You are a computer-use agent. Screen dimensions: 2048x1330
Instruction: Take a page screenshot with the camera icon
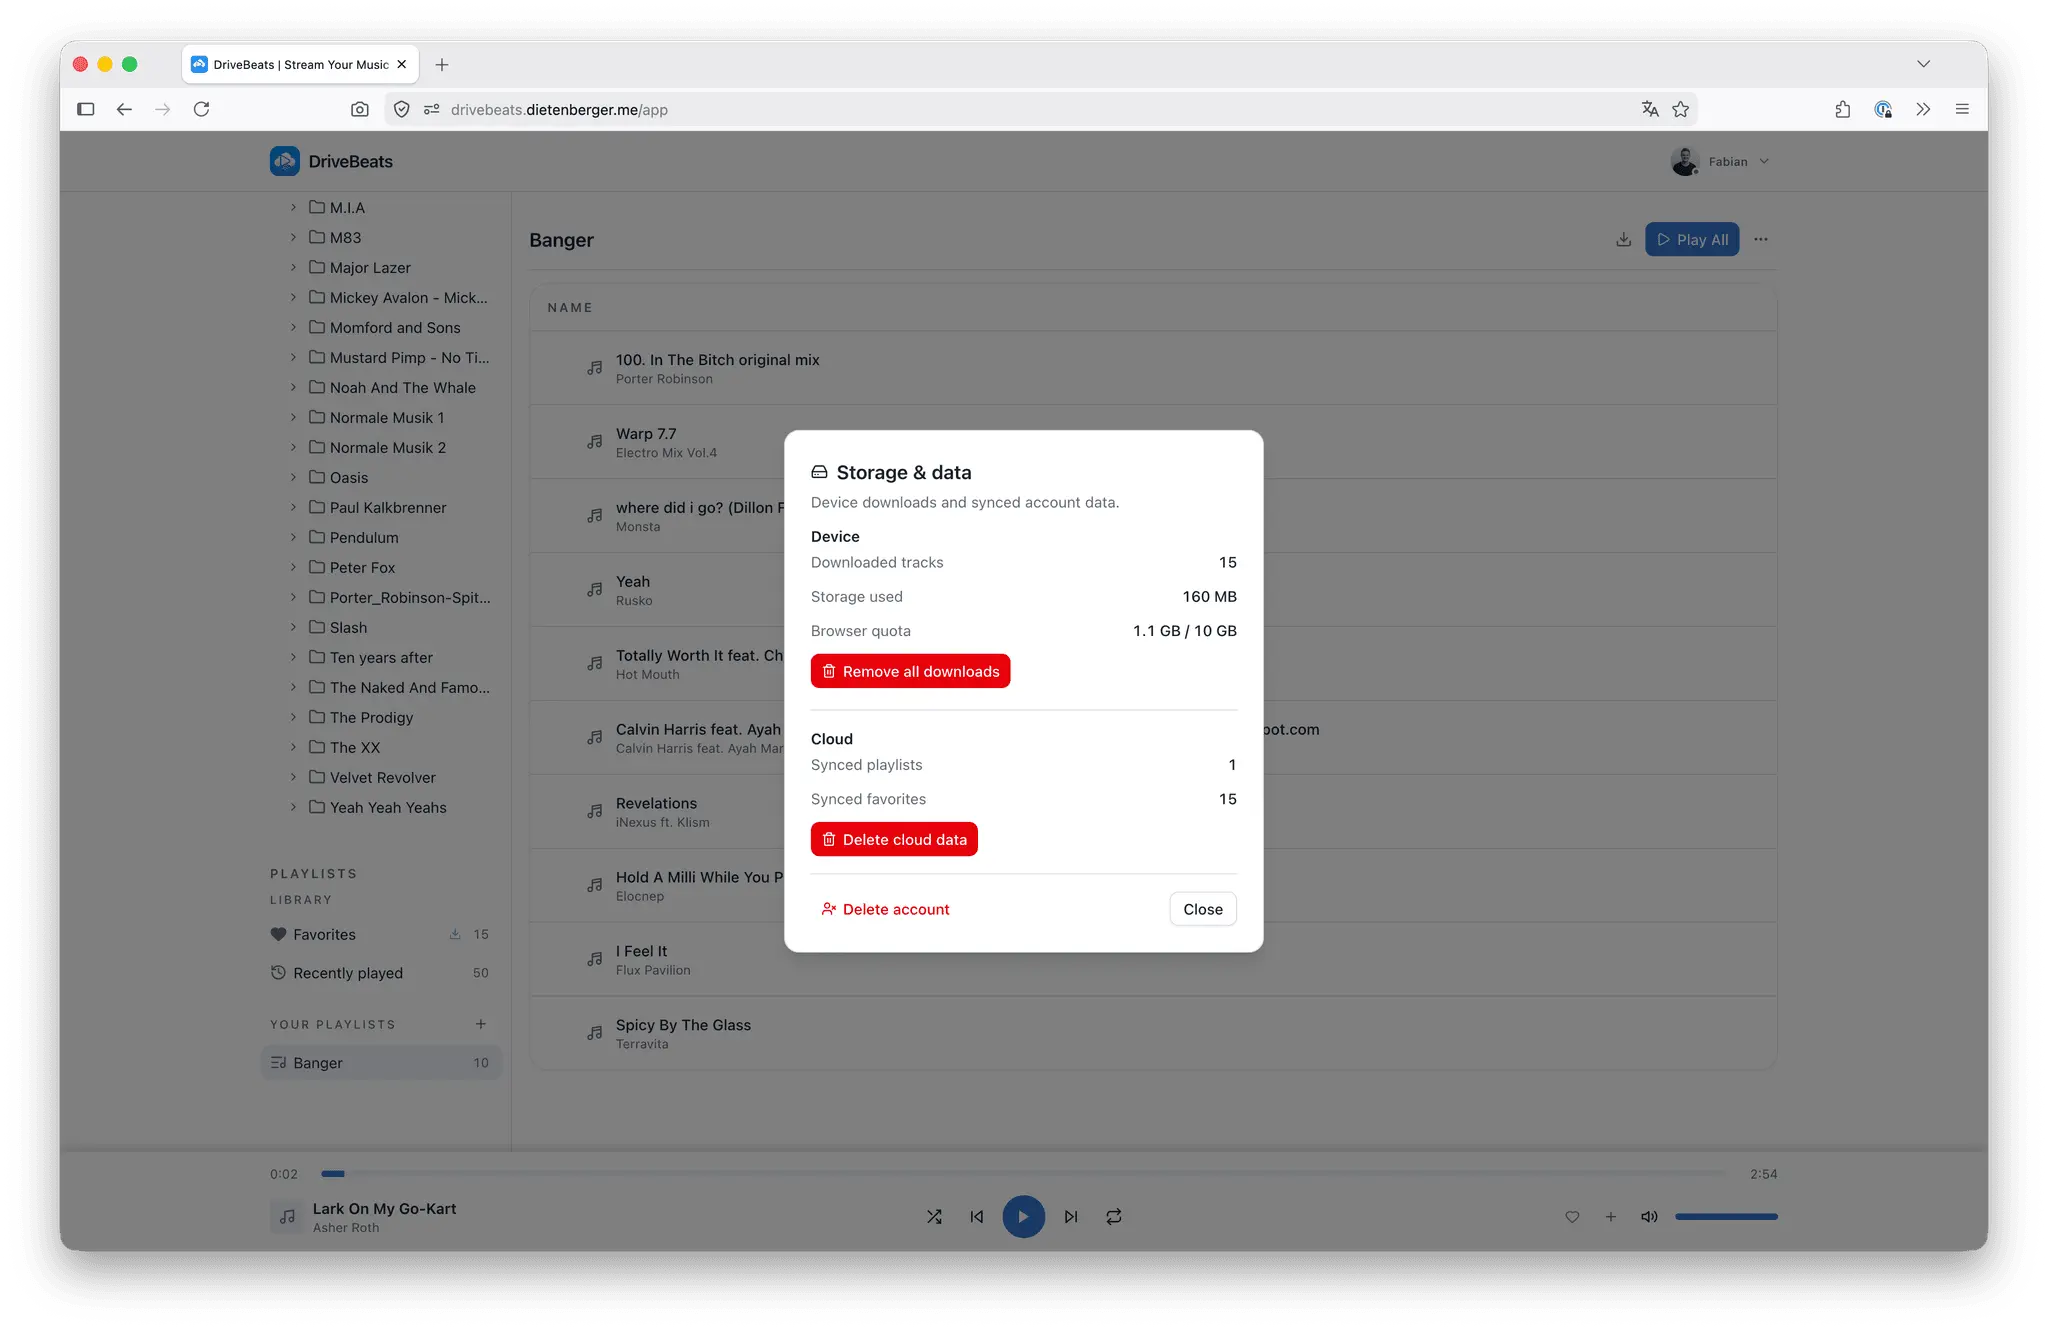(x=360, y=109)
